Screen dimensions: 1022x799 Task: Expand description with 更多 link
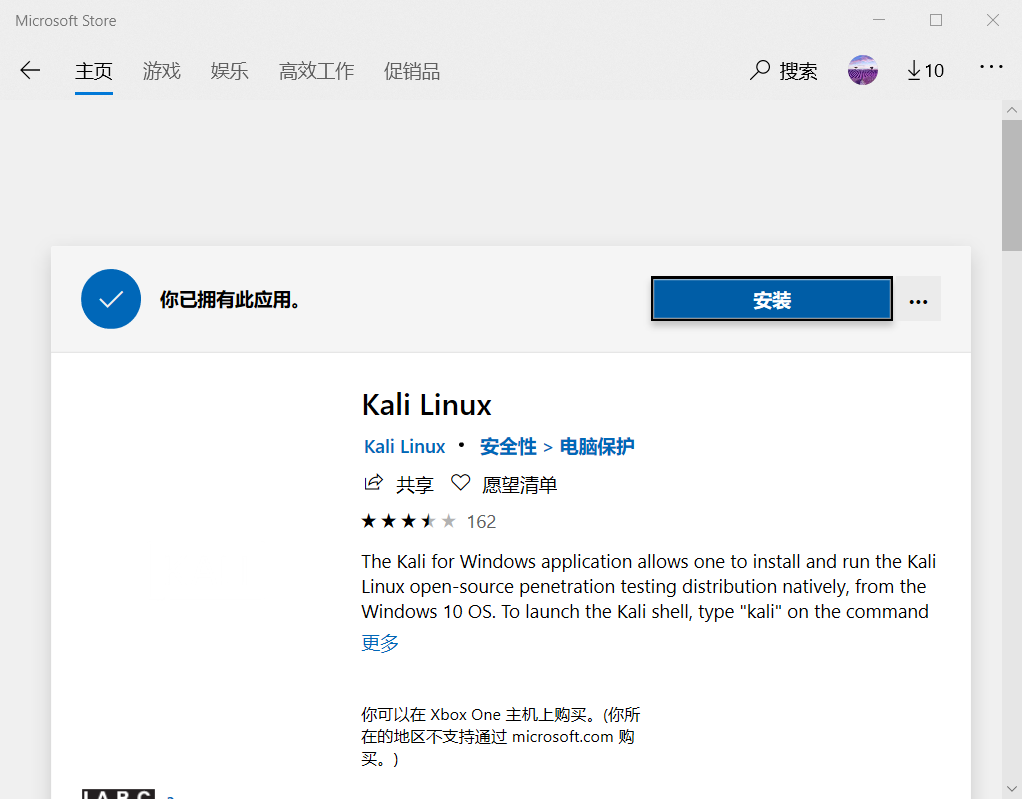pos(380,643)
